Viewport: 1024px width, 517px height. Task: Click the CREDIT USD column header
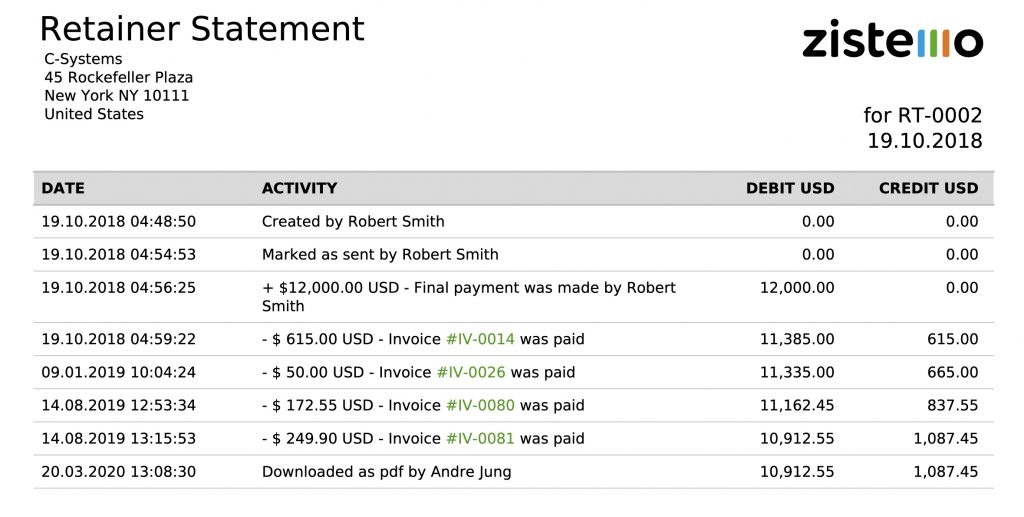pos(928,188)
